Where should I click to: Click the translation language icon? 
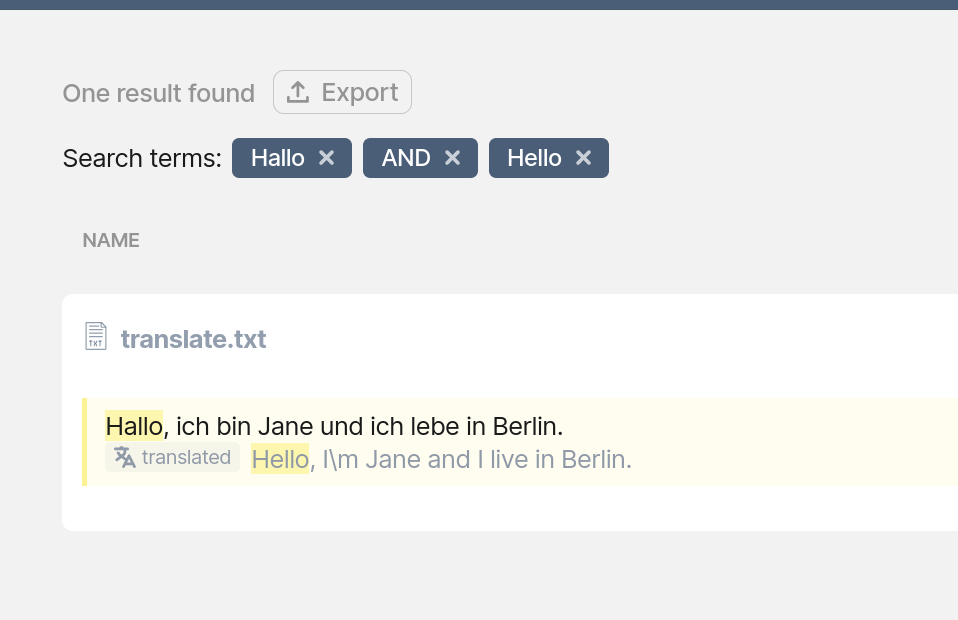pos(125,458)
